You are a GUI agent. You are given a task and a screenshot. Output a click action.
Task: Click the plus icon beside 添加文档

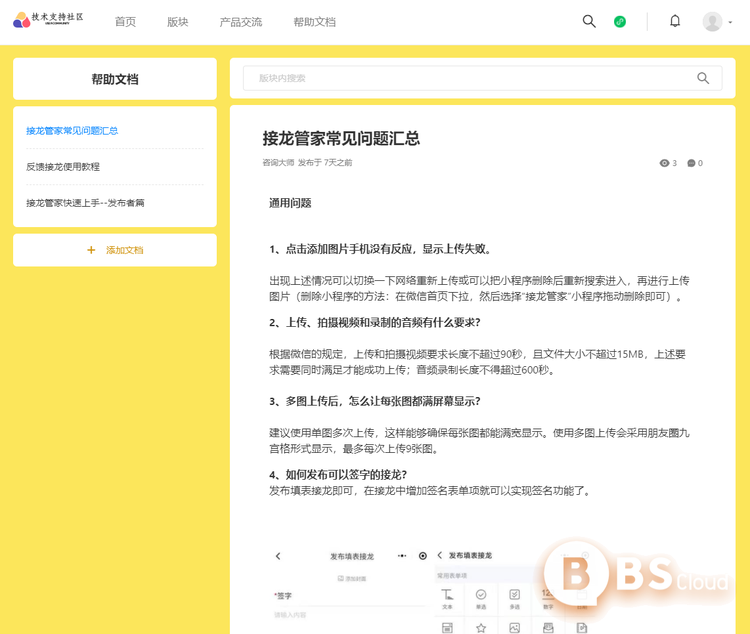(x=91, y=250)
